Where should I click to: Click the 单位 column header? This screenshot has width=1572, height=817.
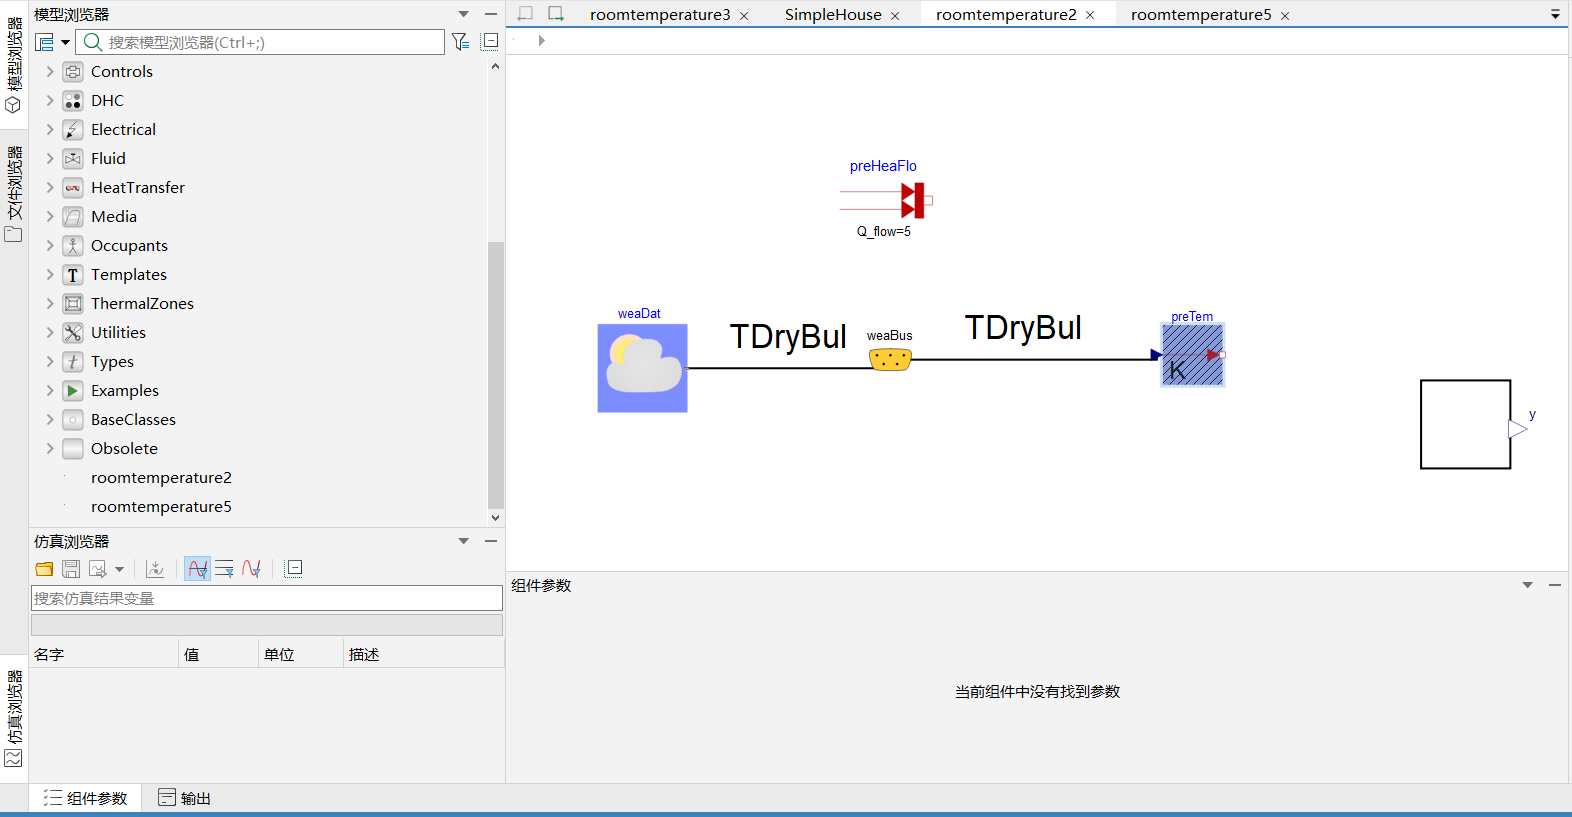pyautogui.click(x=300, y=655)
